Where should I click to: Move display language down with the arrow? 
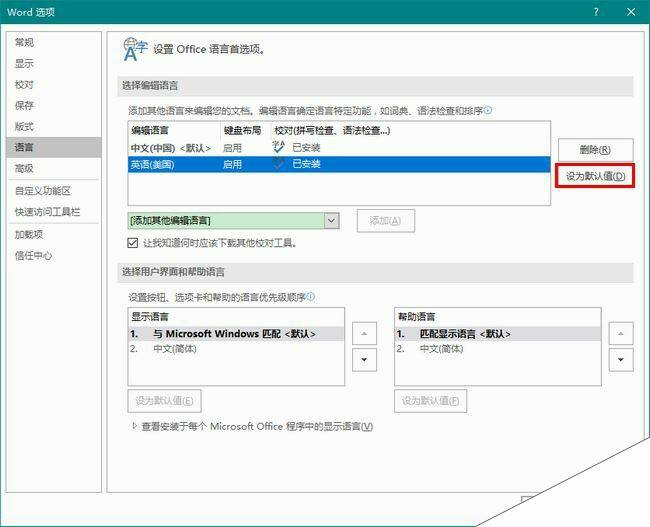pos(364,359)
